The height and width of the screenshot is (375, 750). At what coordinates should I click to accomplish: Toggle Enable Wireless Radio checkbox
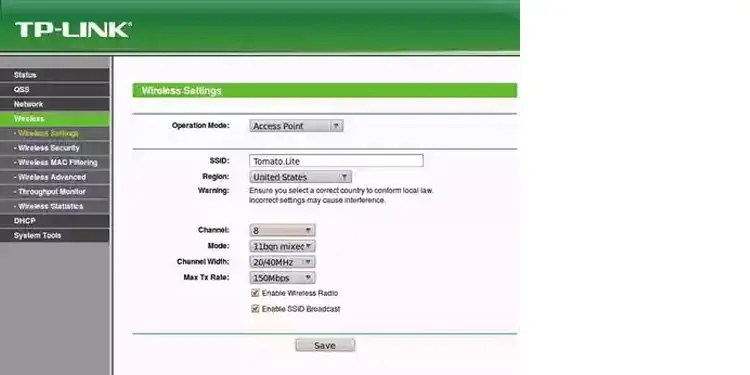[x=255, y=293]
